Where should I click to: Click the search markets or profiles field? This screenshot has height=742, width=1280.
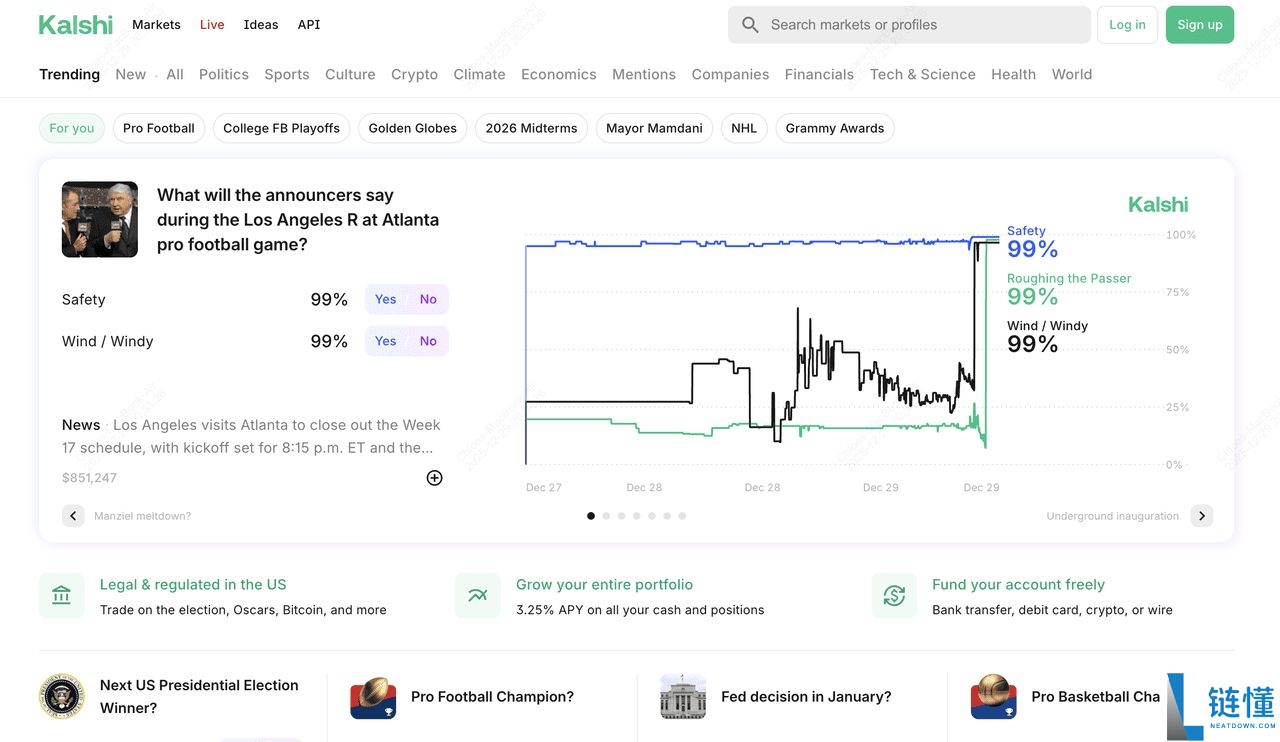click(910, 25)
